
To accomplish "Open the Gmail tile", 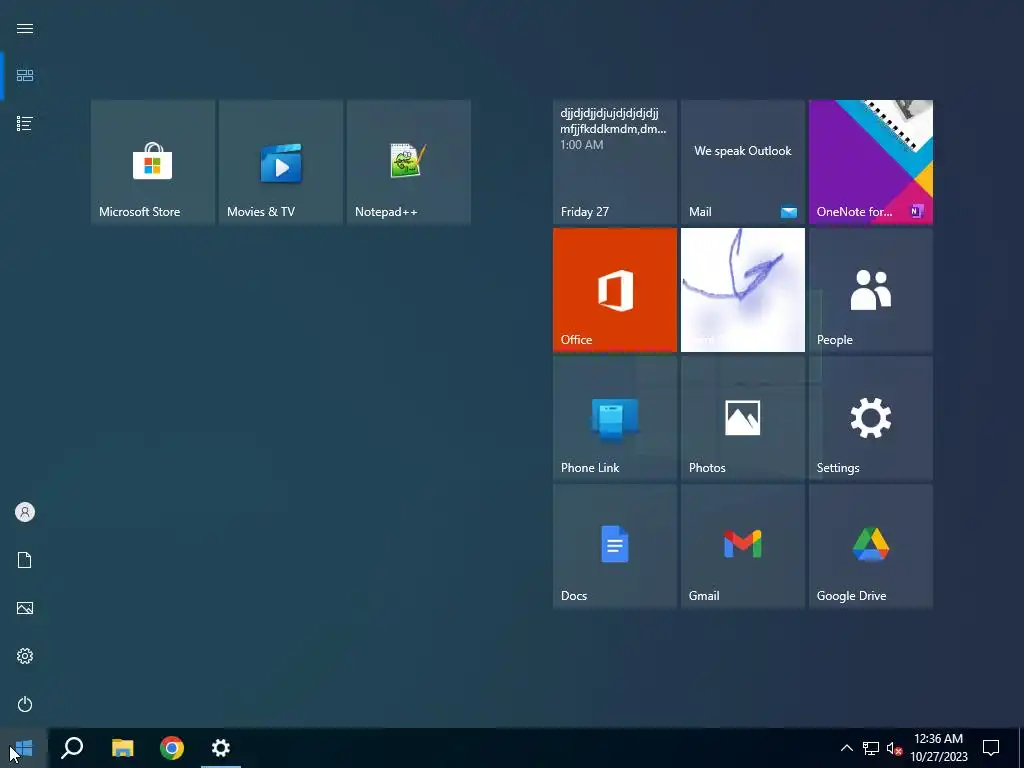I will click(x=743, y=546).
